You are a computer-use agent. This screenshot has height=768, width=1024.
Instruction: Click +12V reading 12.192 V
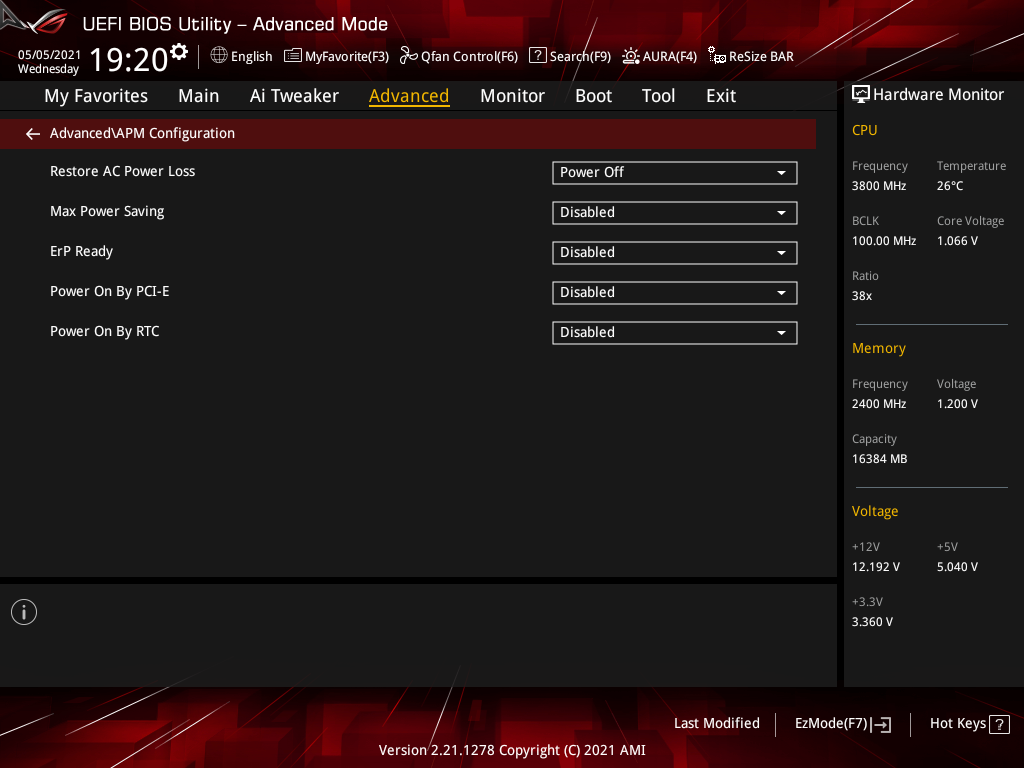pos(876,567)
